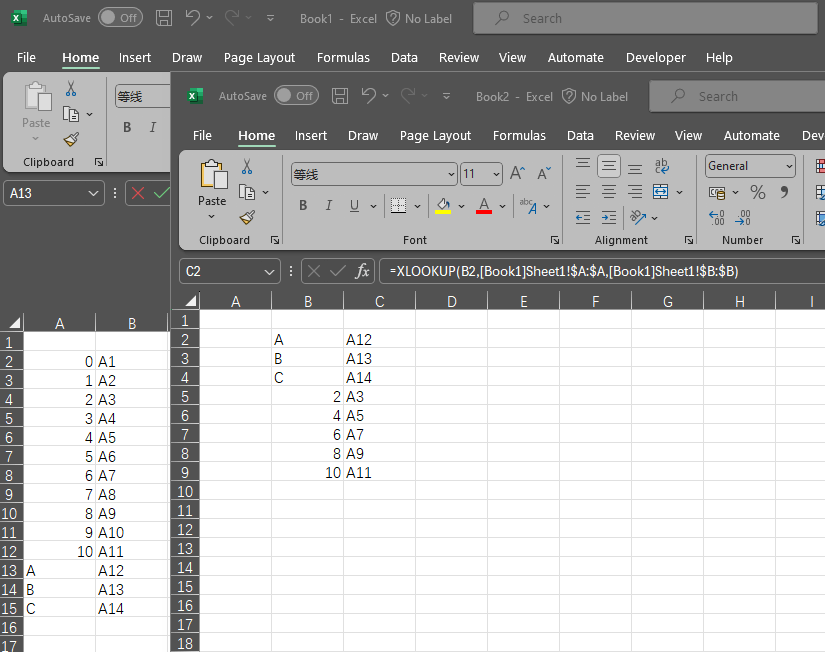Click Format Painter in Book2 ribbon
Viewport: 825px width, 652px height.
[x=247, y=217]
